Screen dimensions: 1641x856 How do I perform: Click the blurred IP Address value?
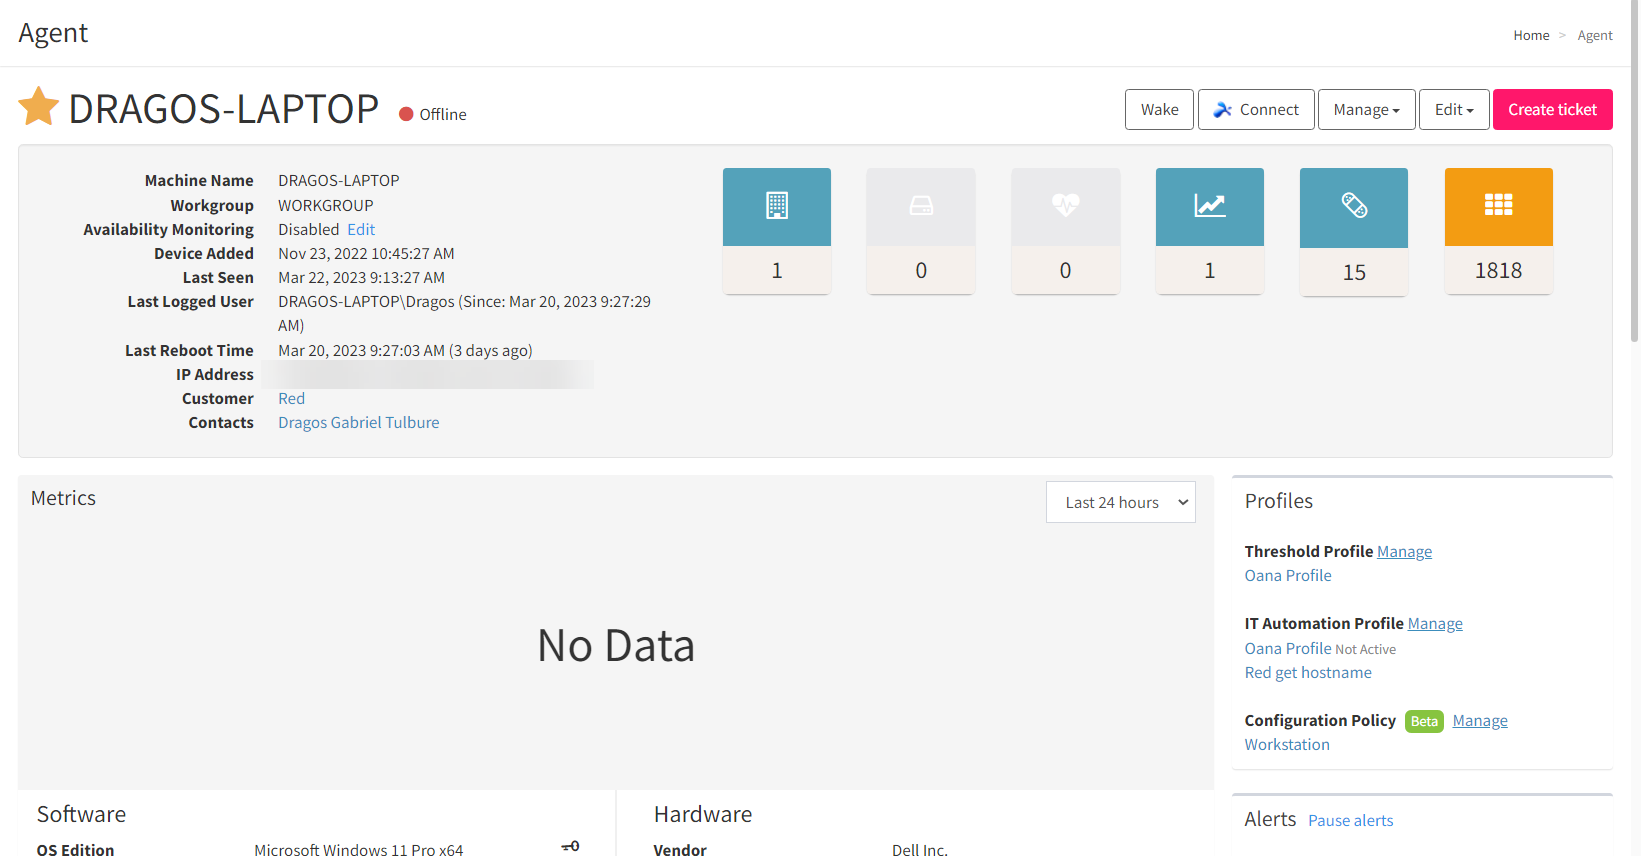[428, 374]
